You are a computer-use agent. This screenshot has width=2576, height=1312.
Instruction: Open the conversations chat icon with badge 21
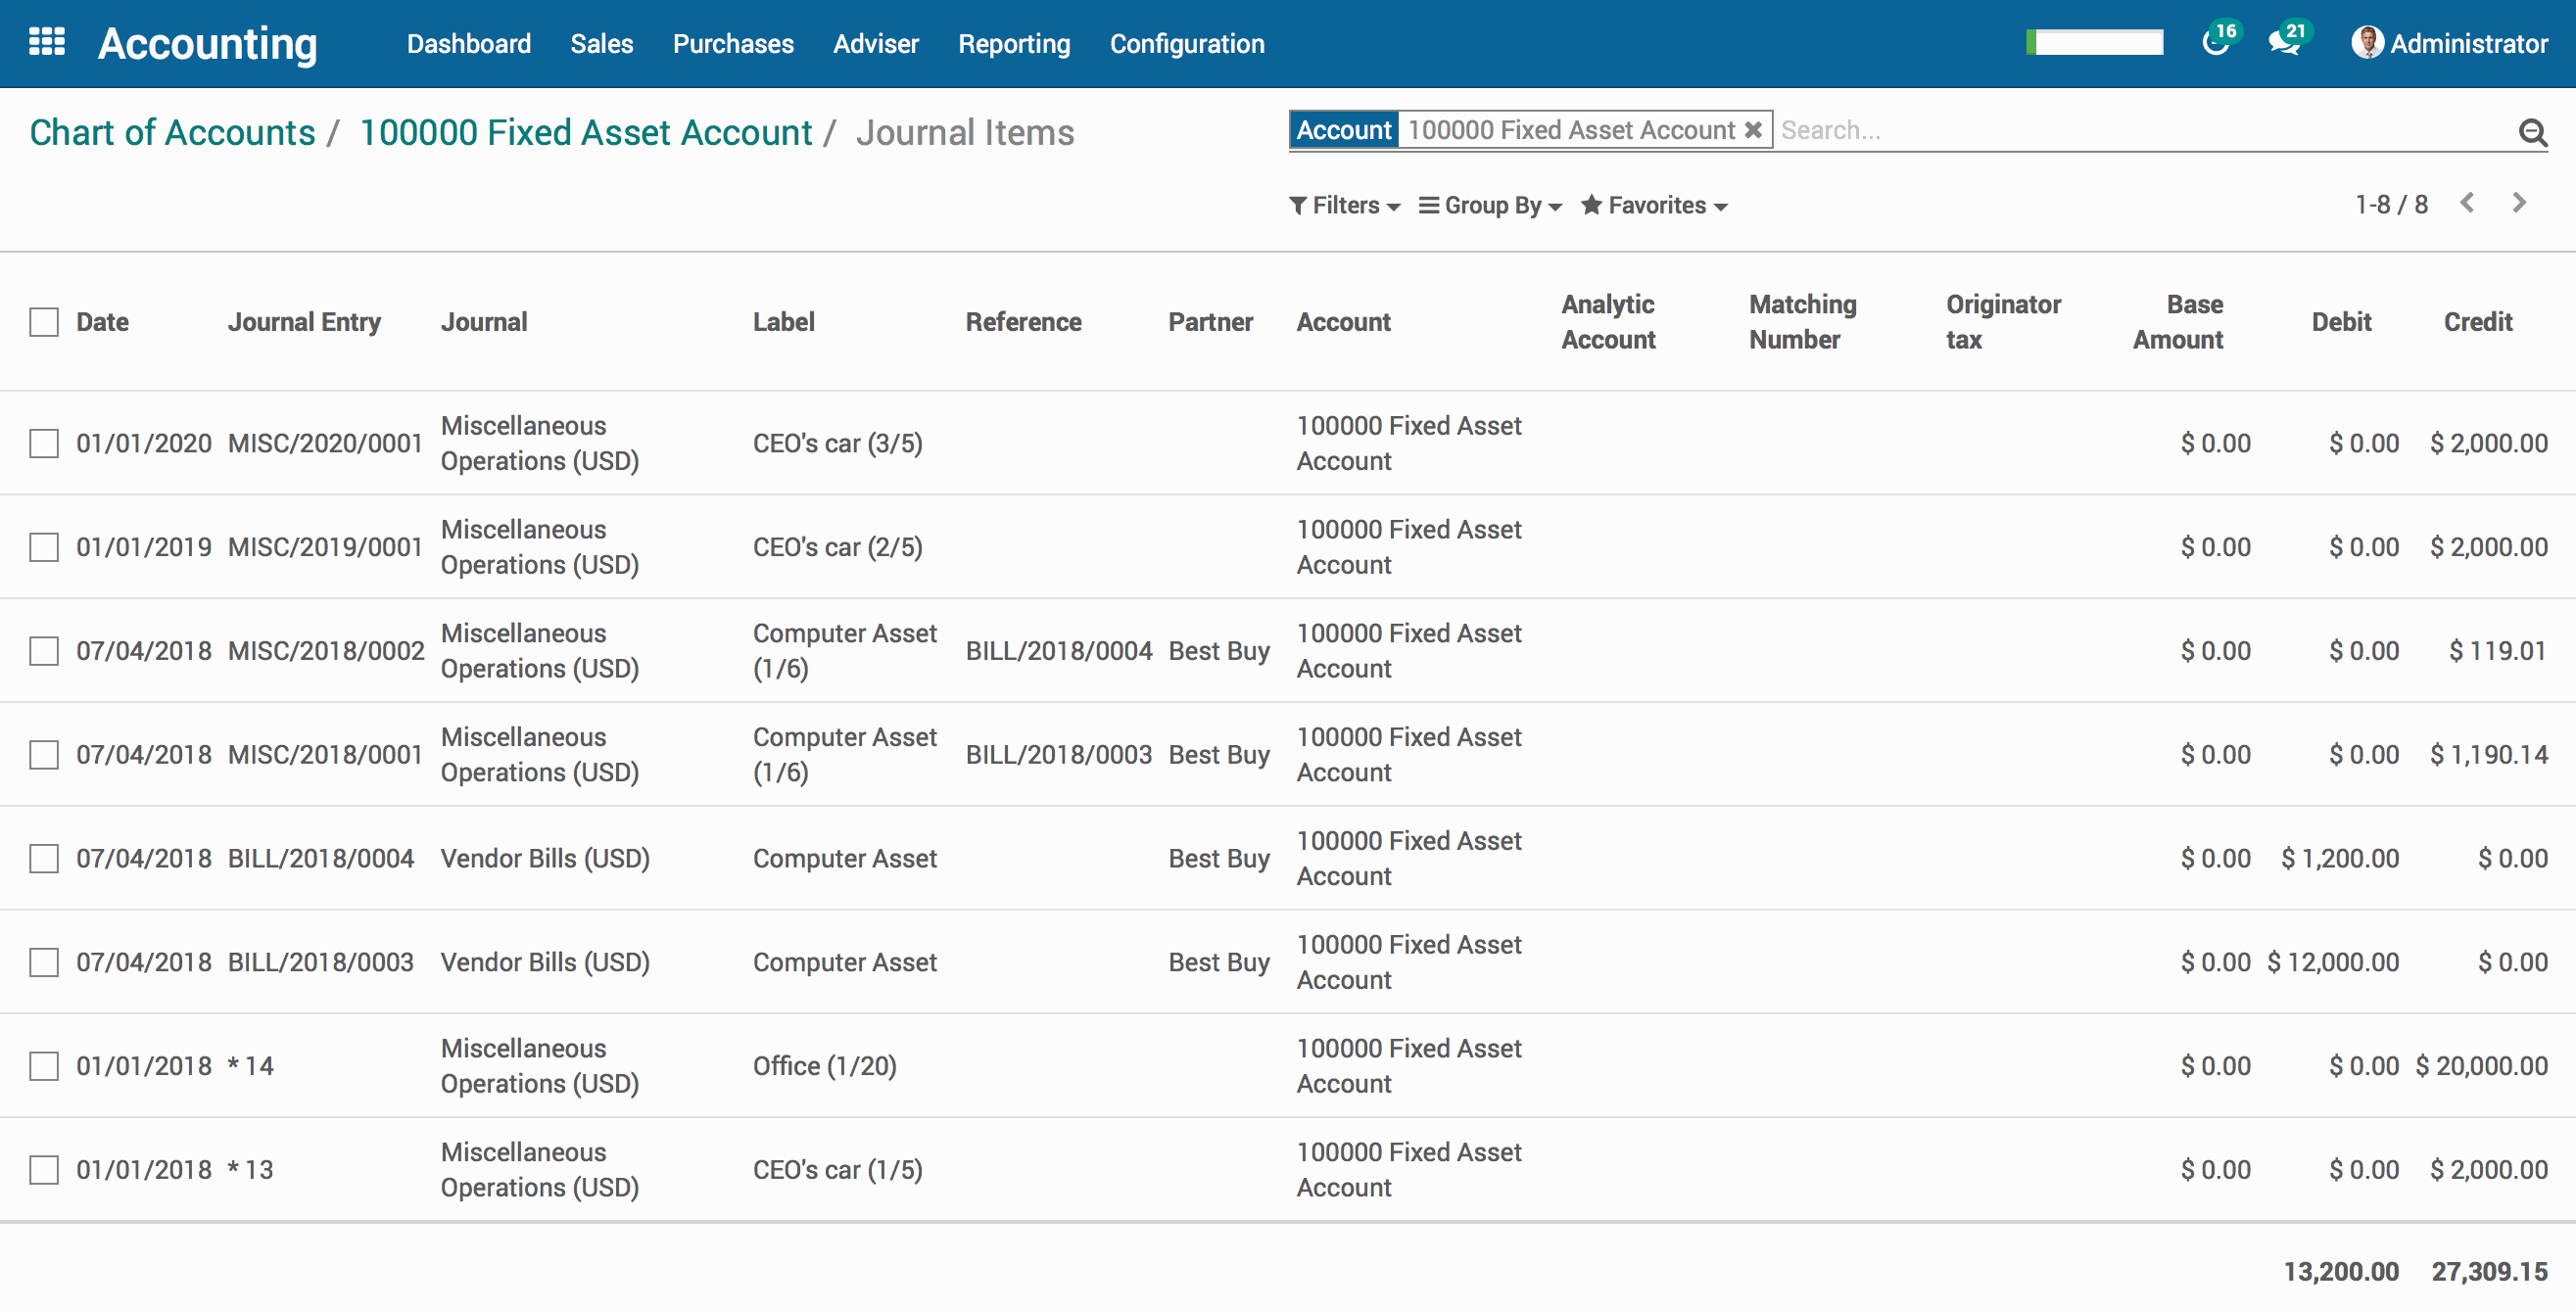(2284, 43)
